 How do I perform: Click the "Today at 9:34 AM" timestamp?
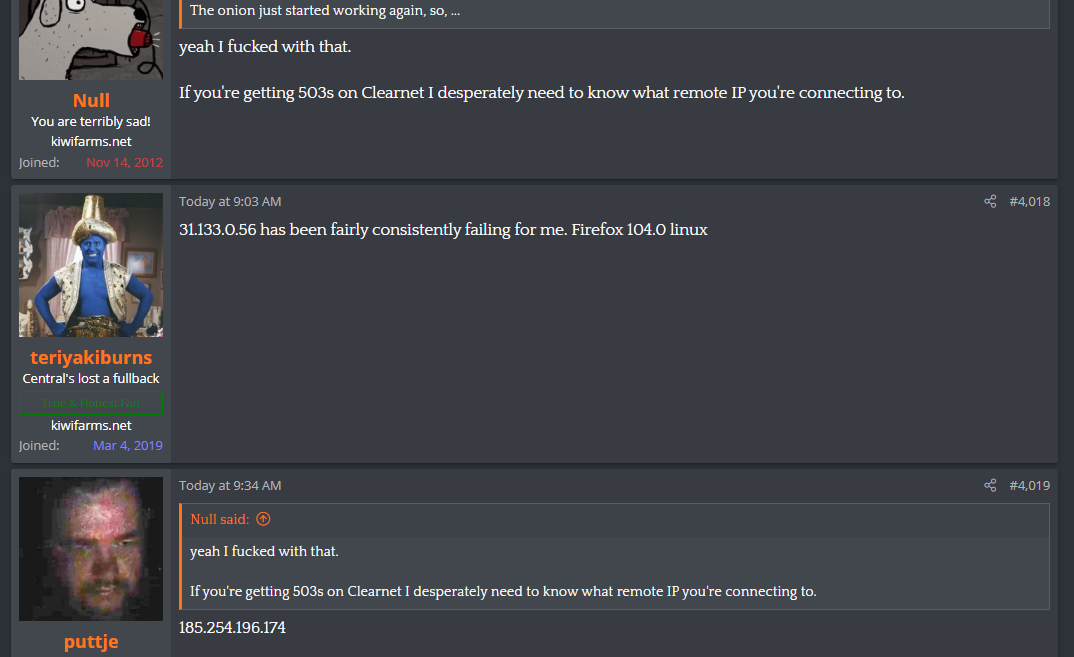click(230, 486)
